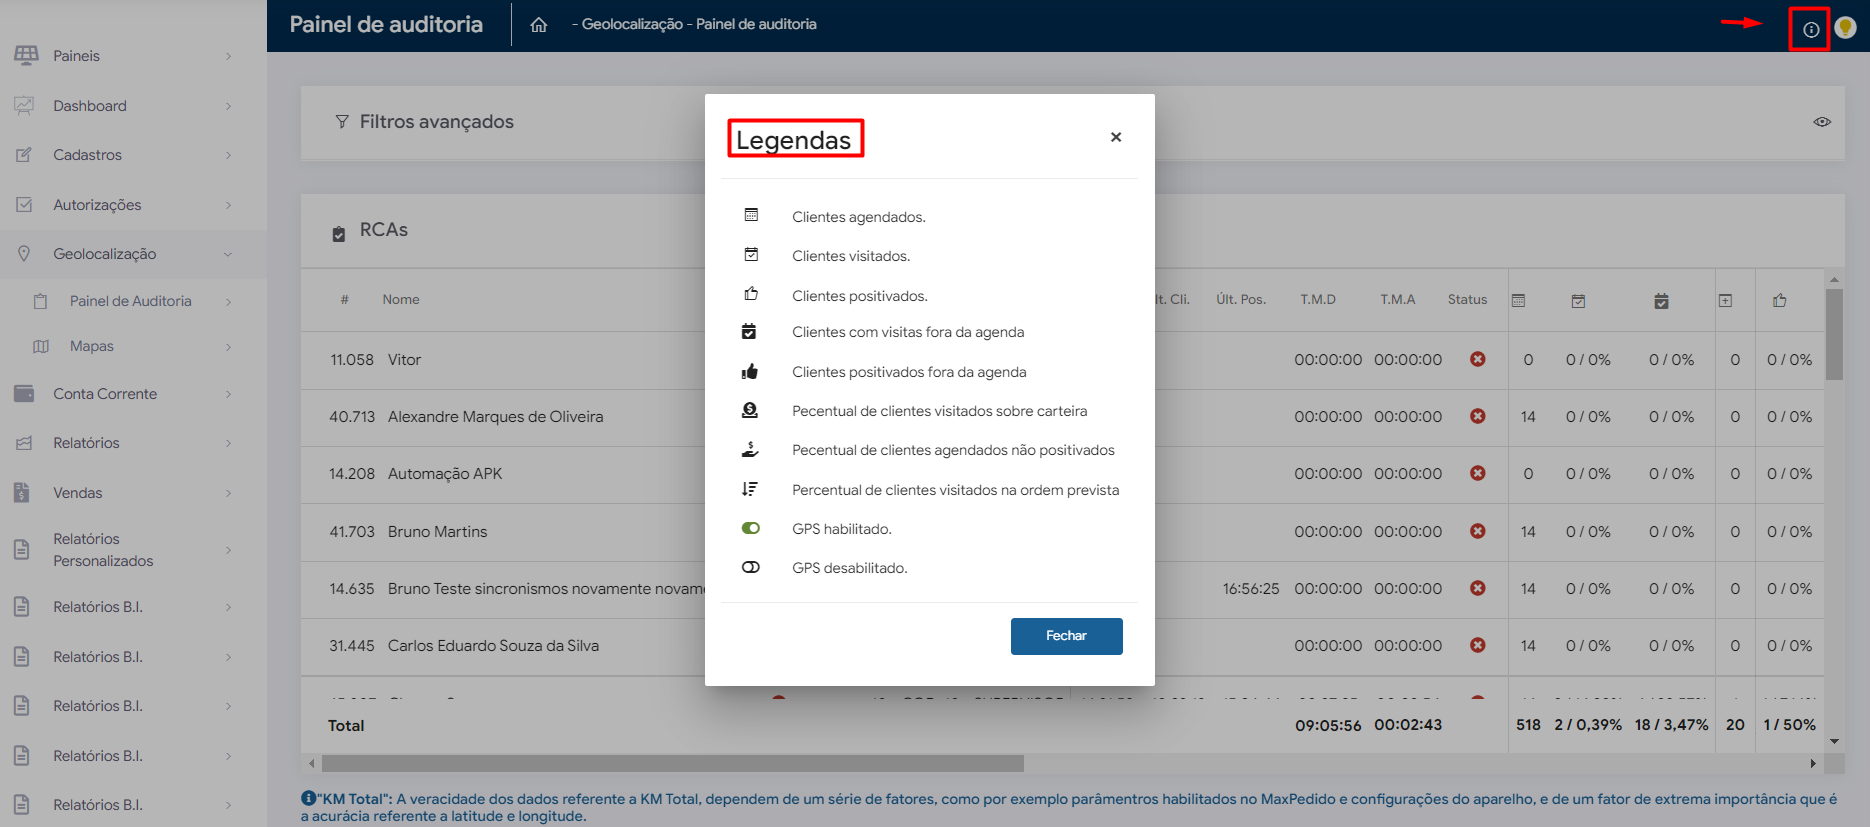This screenshot has width=1870, height=827.
Task: Click the visitados sobre carteira legend icon
Action: pos(750,410)
